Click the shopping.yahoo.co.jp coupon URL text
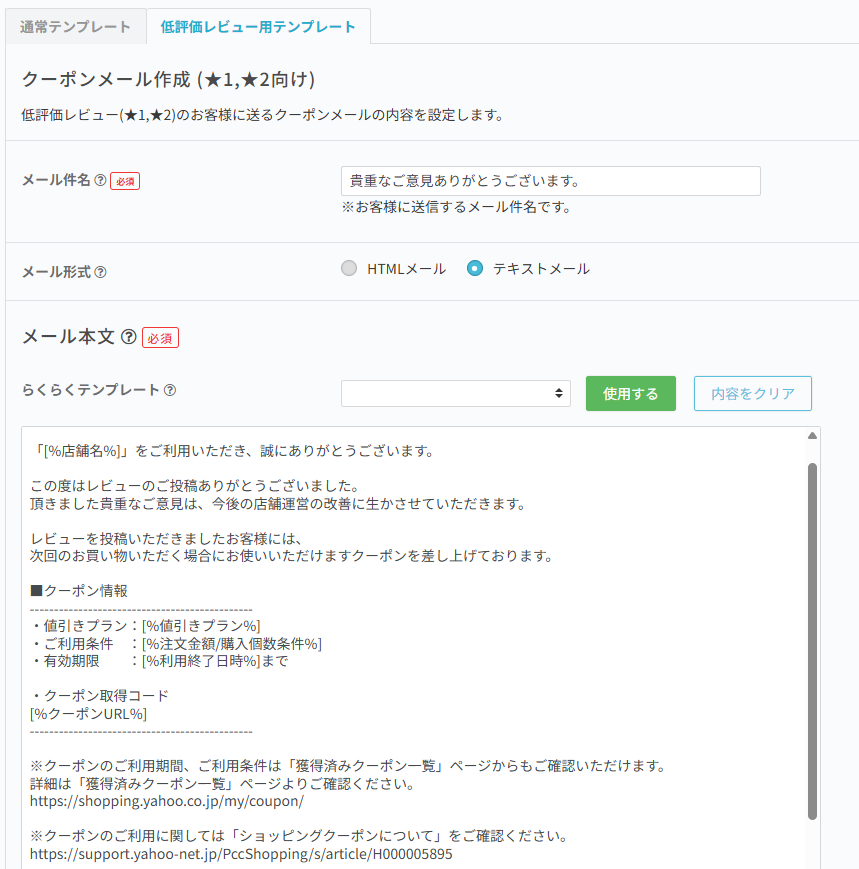This screenshot has width=859, height=869. click(167, 801)
